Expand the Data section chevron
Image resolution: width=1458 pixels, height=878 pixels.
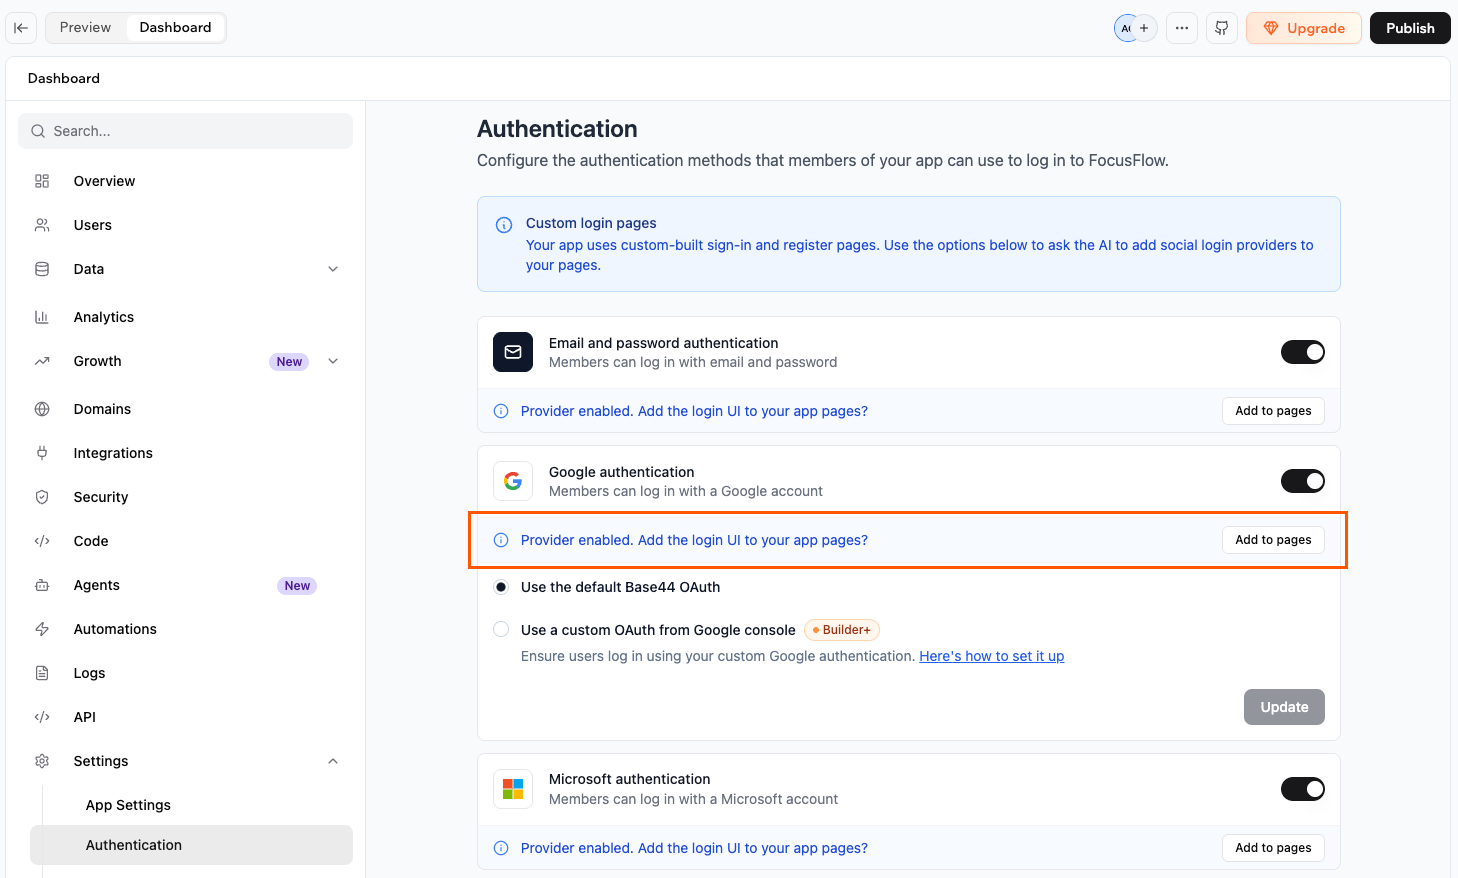pos(333,269)
